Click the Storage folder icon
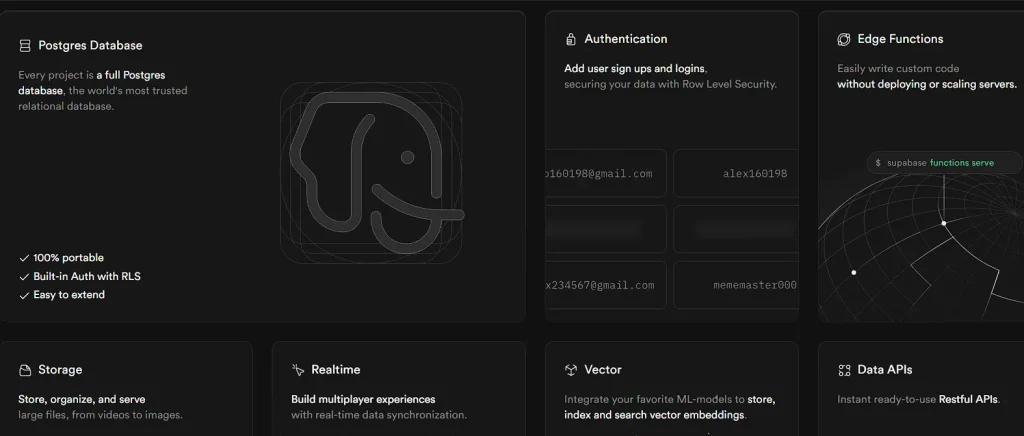The image size is (1024, 436). (x=25, y=370)
